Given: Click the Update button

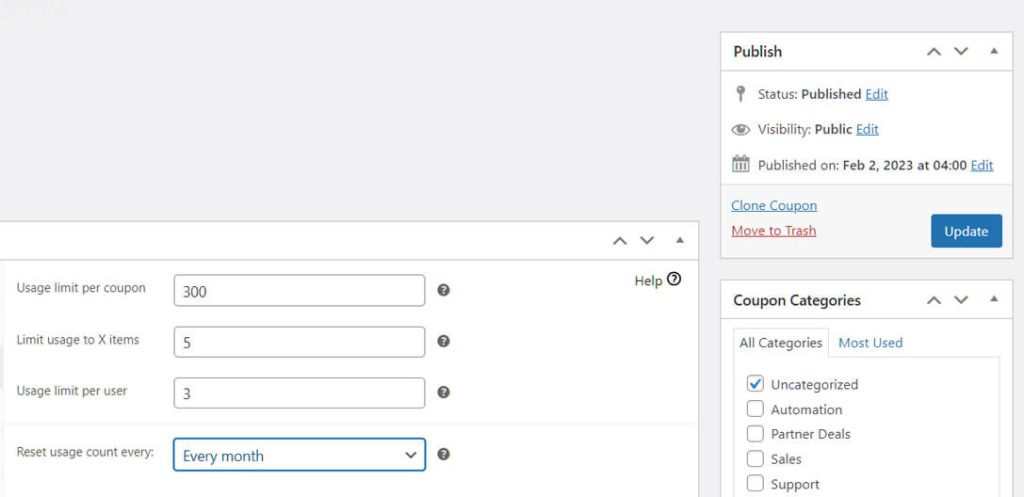Looking at the screenshot, I should 966,231.
